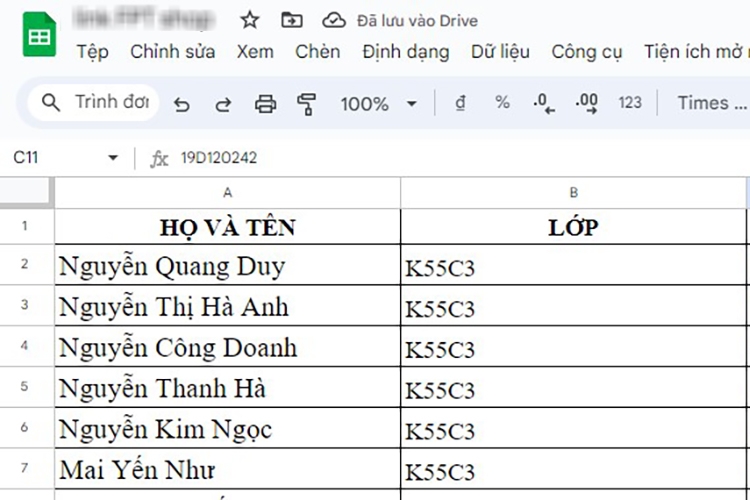Select the HỌ VÀ TÊN header cell
750x500 pixels.
point(228,227)
